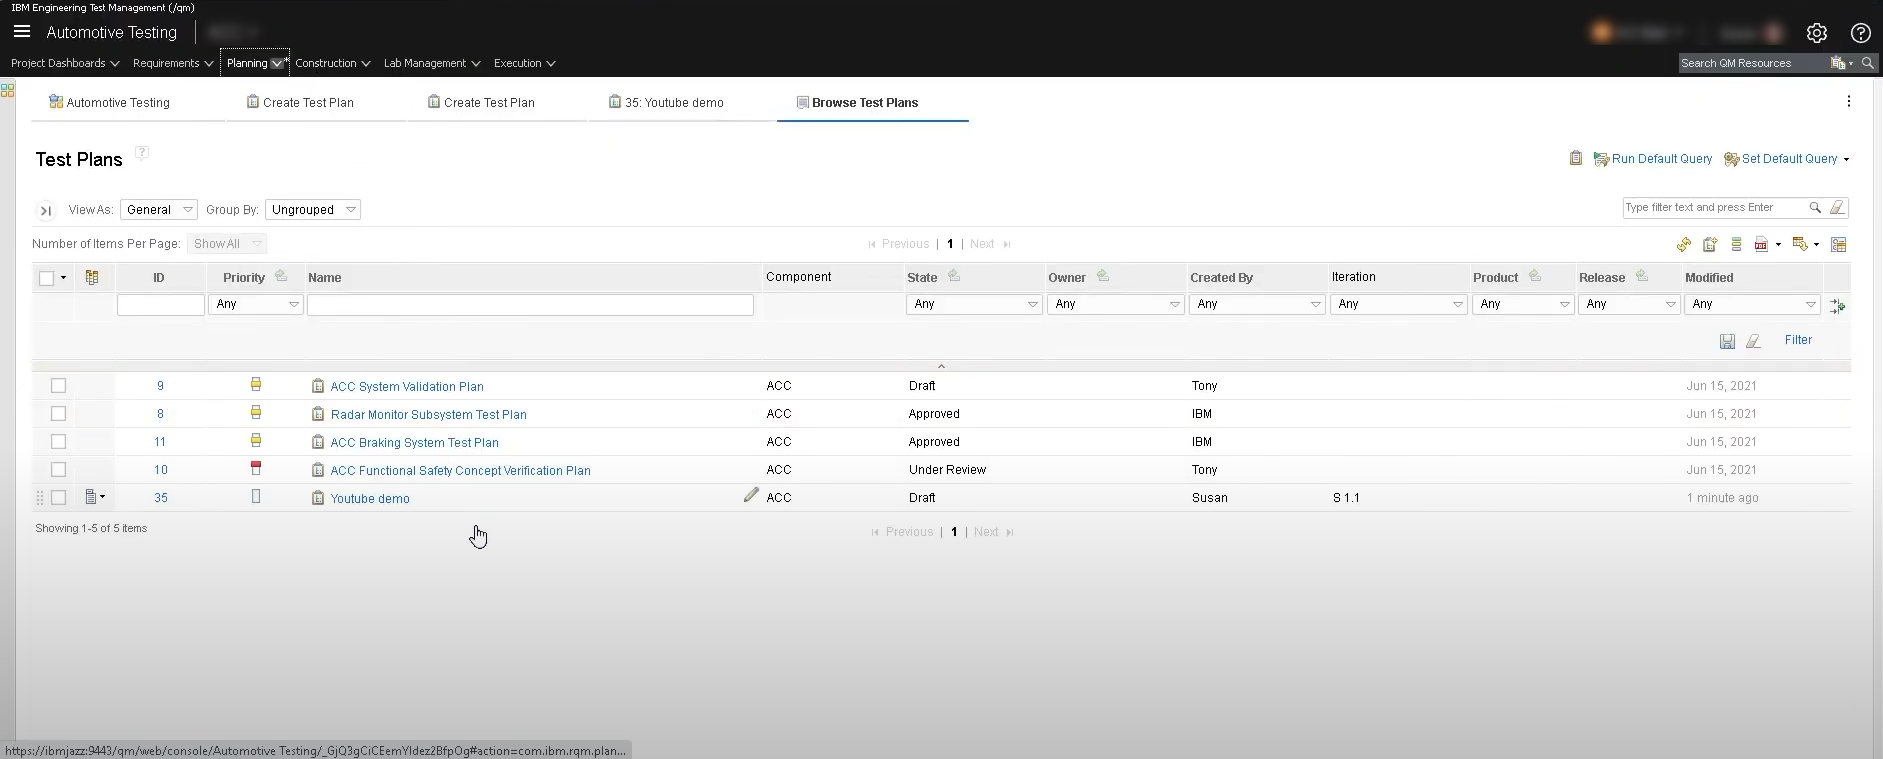Image resolution: width=1883 pixels, height=759 pixels.
Task: Click the save query floppy disk icon
Action: [x=1727, y=341]
